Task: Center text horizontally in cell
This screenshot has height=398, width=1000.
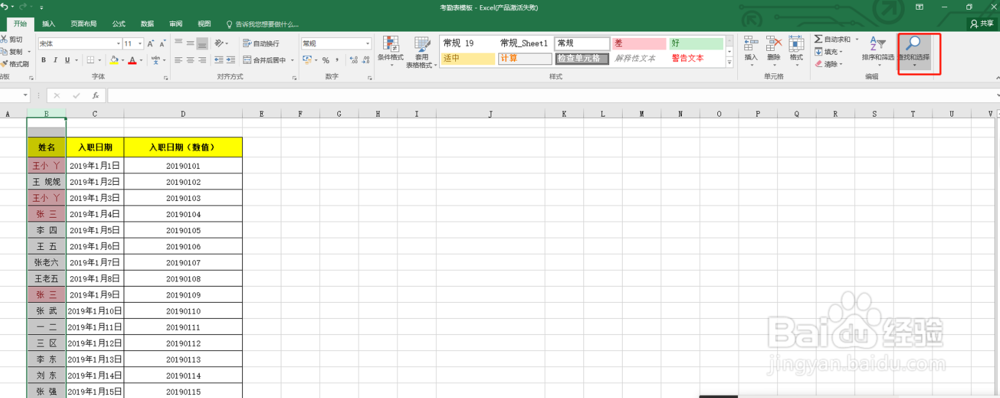Action: point(190,60)
